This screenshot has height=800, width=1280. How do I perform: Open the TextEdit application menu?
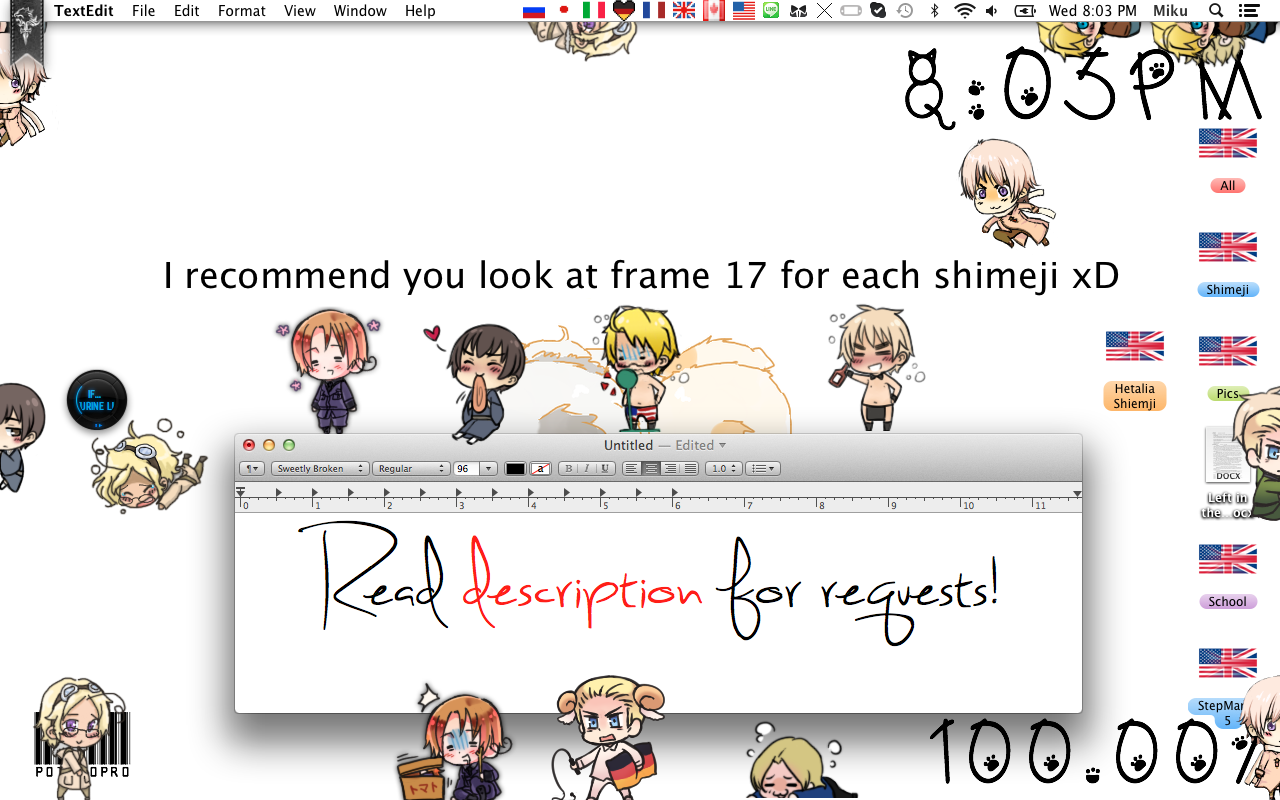point(84,11)
